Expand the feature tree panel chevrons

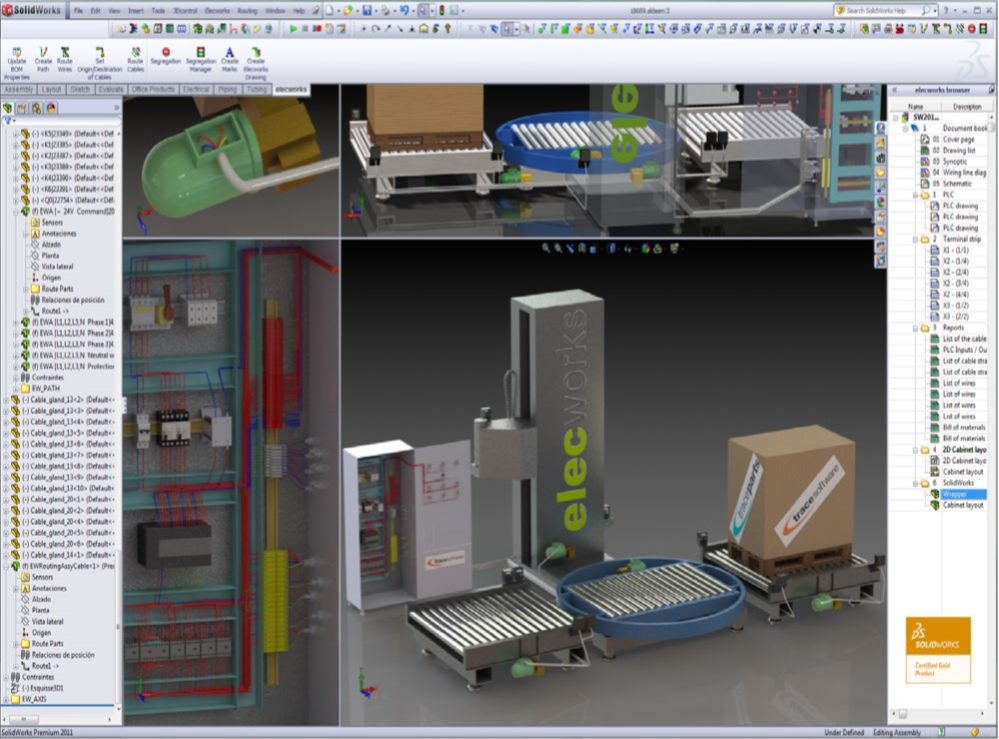[x=117, y=108]
